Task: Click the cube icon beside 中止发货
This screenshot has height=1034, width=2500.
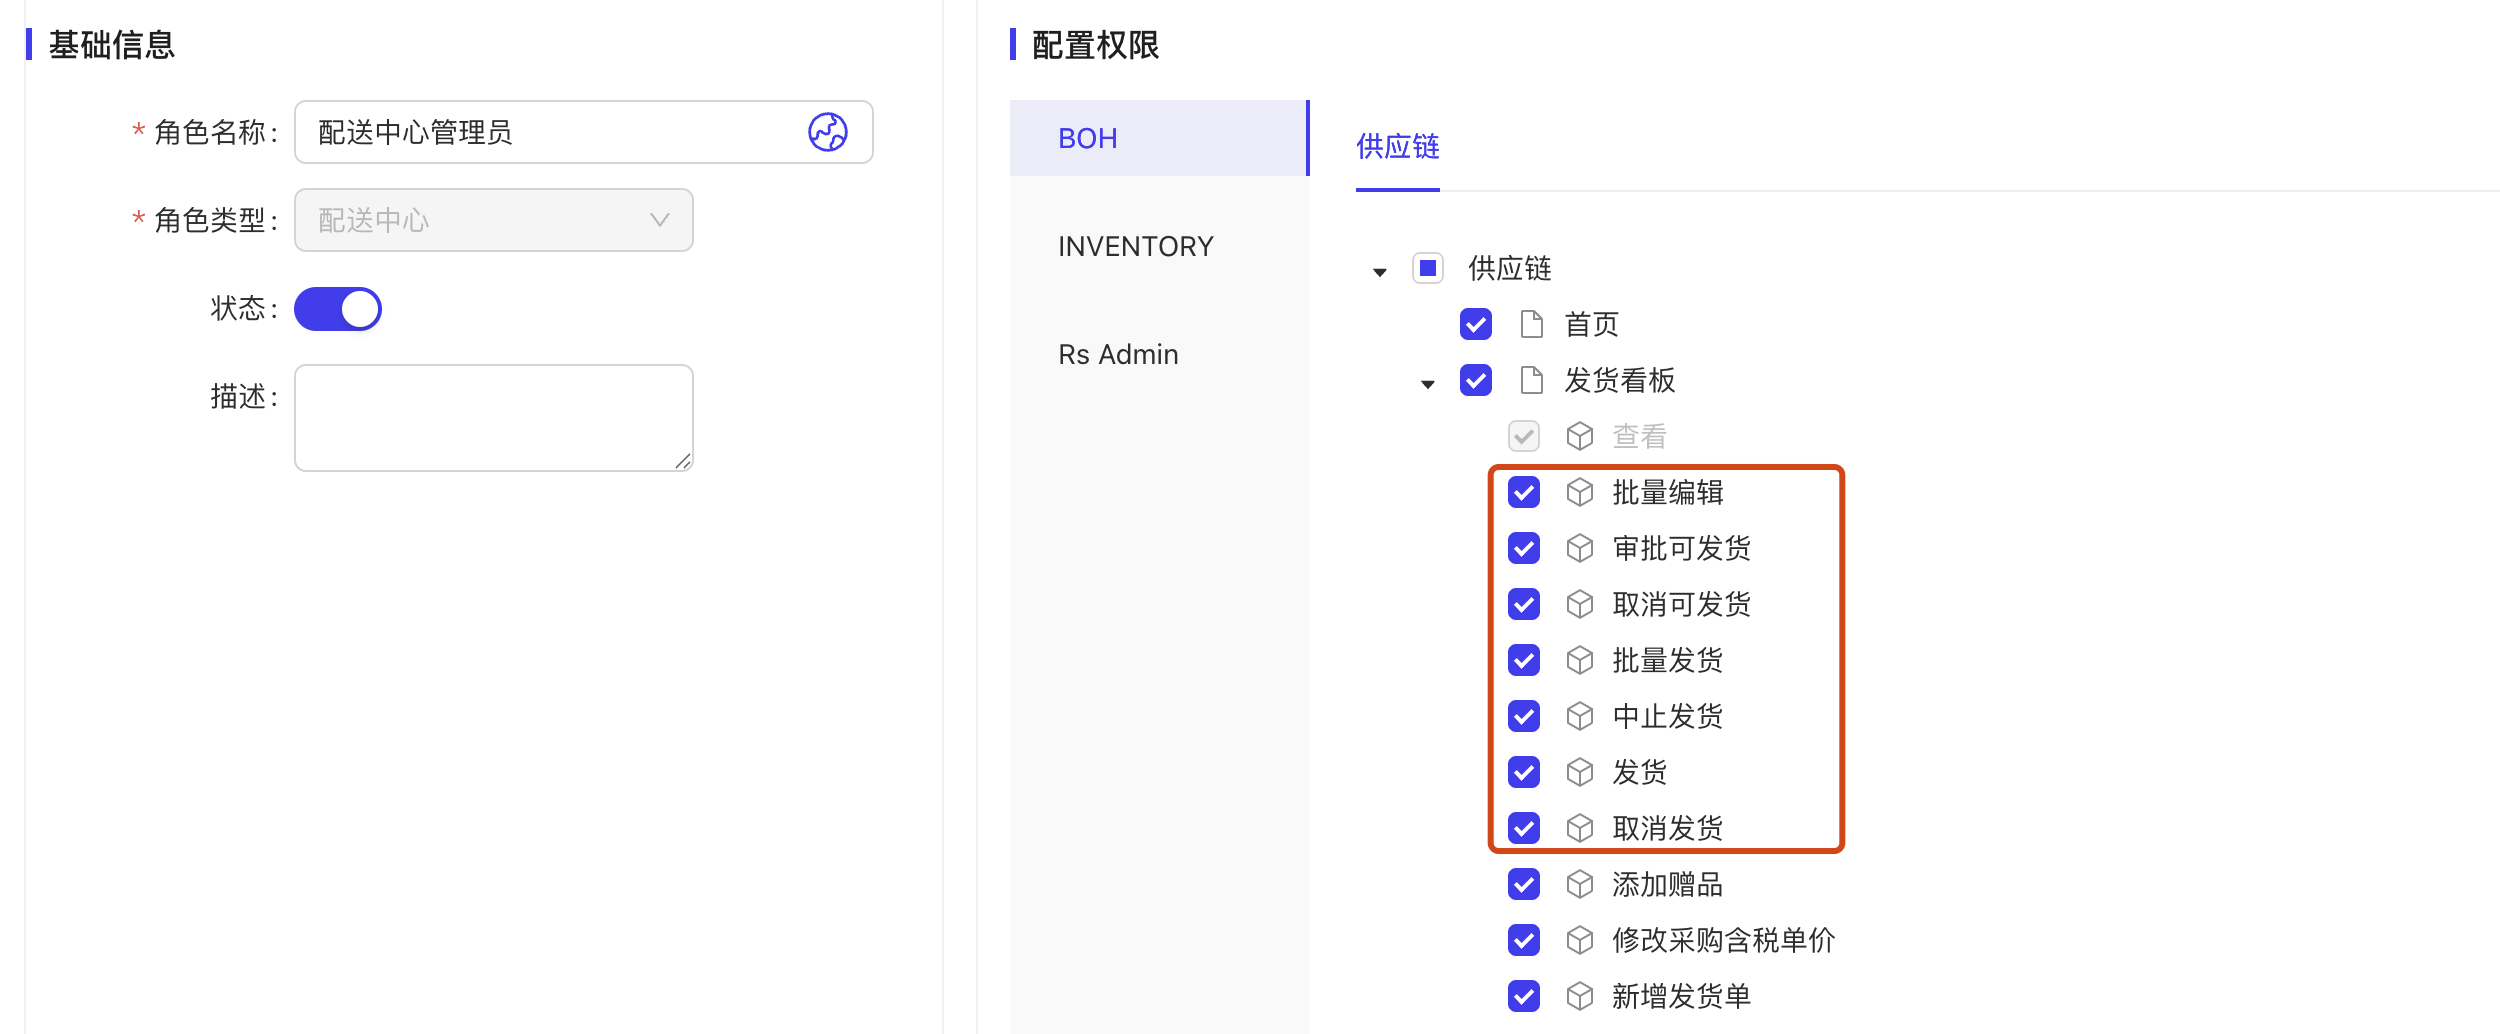Action: pyautogui.click(x=1579, y=716)
